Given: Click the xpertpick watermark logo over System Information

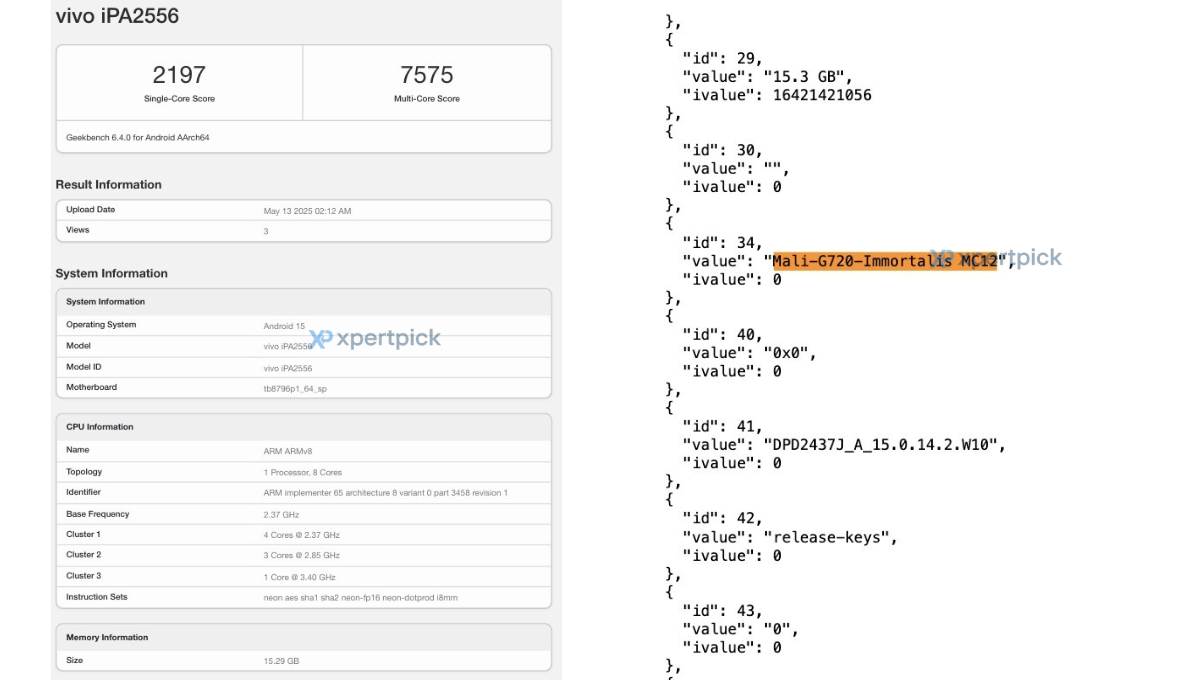Looking at the screenshot, I should [375, 339].
